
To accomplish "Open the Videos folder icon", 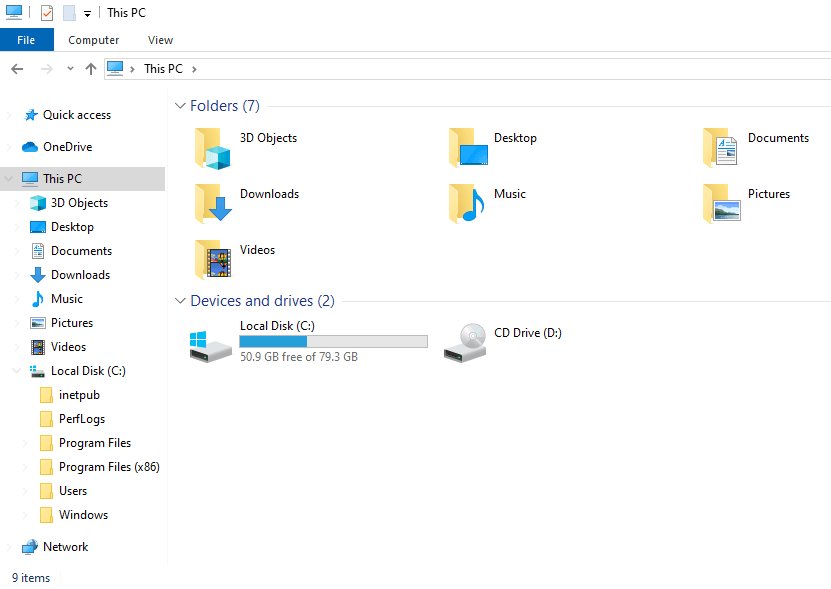I will point(212,259).
